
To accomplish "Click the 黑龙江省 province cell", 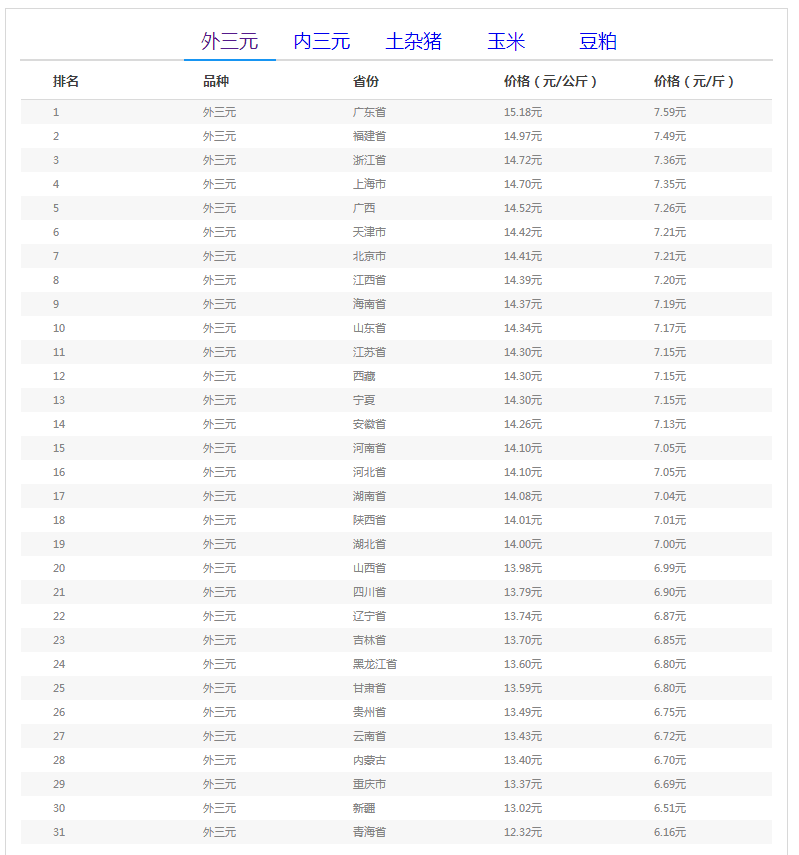I will (x=375, y=664).
